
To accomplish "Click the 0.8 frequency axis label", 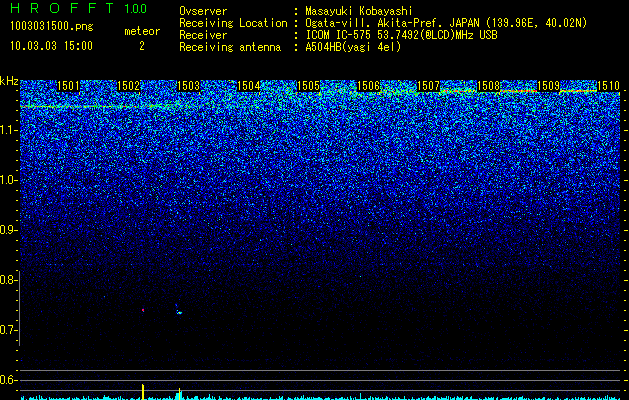I will 9,280.
